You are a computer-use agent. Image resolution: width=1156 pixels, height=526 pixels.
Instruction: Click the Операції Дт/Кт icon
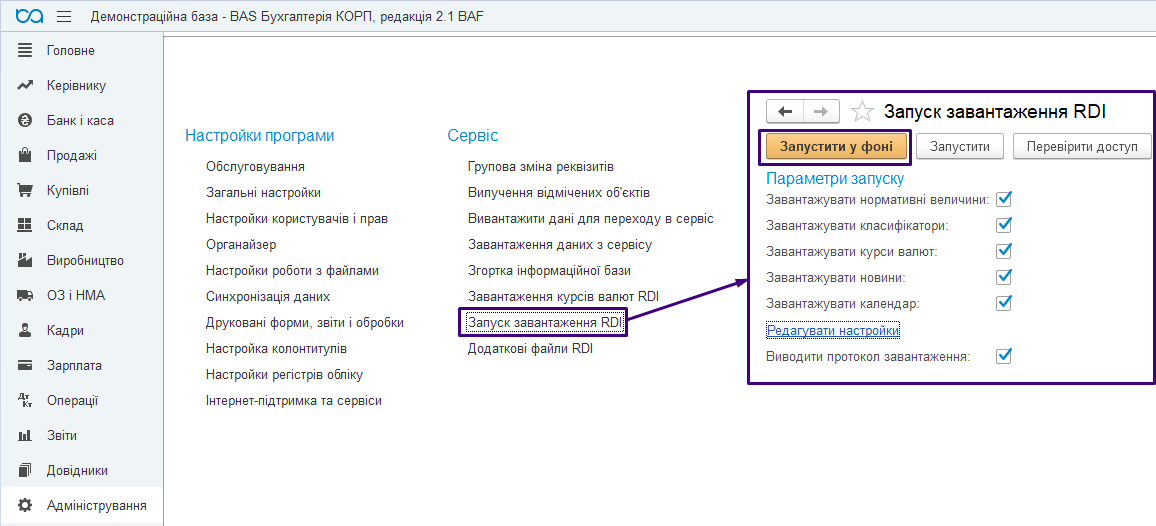click(x=25, y=401)
